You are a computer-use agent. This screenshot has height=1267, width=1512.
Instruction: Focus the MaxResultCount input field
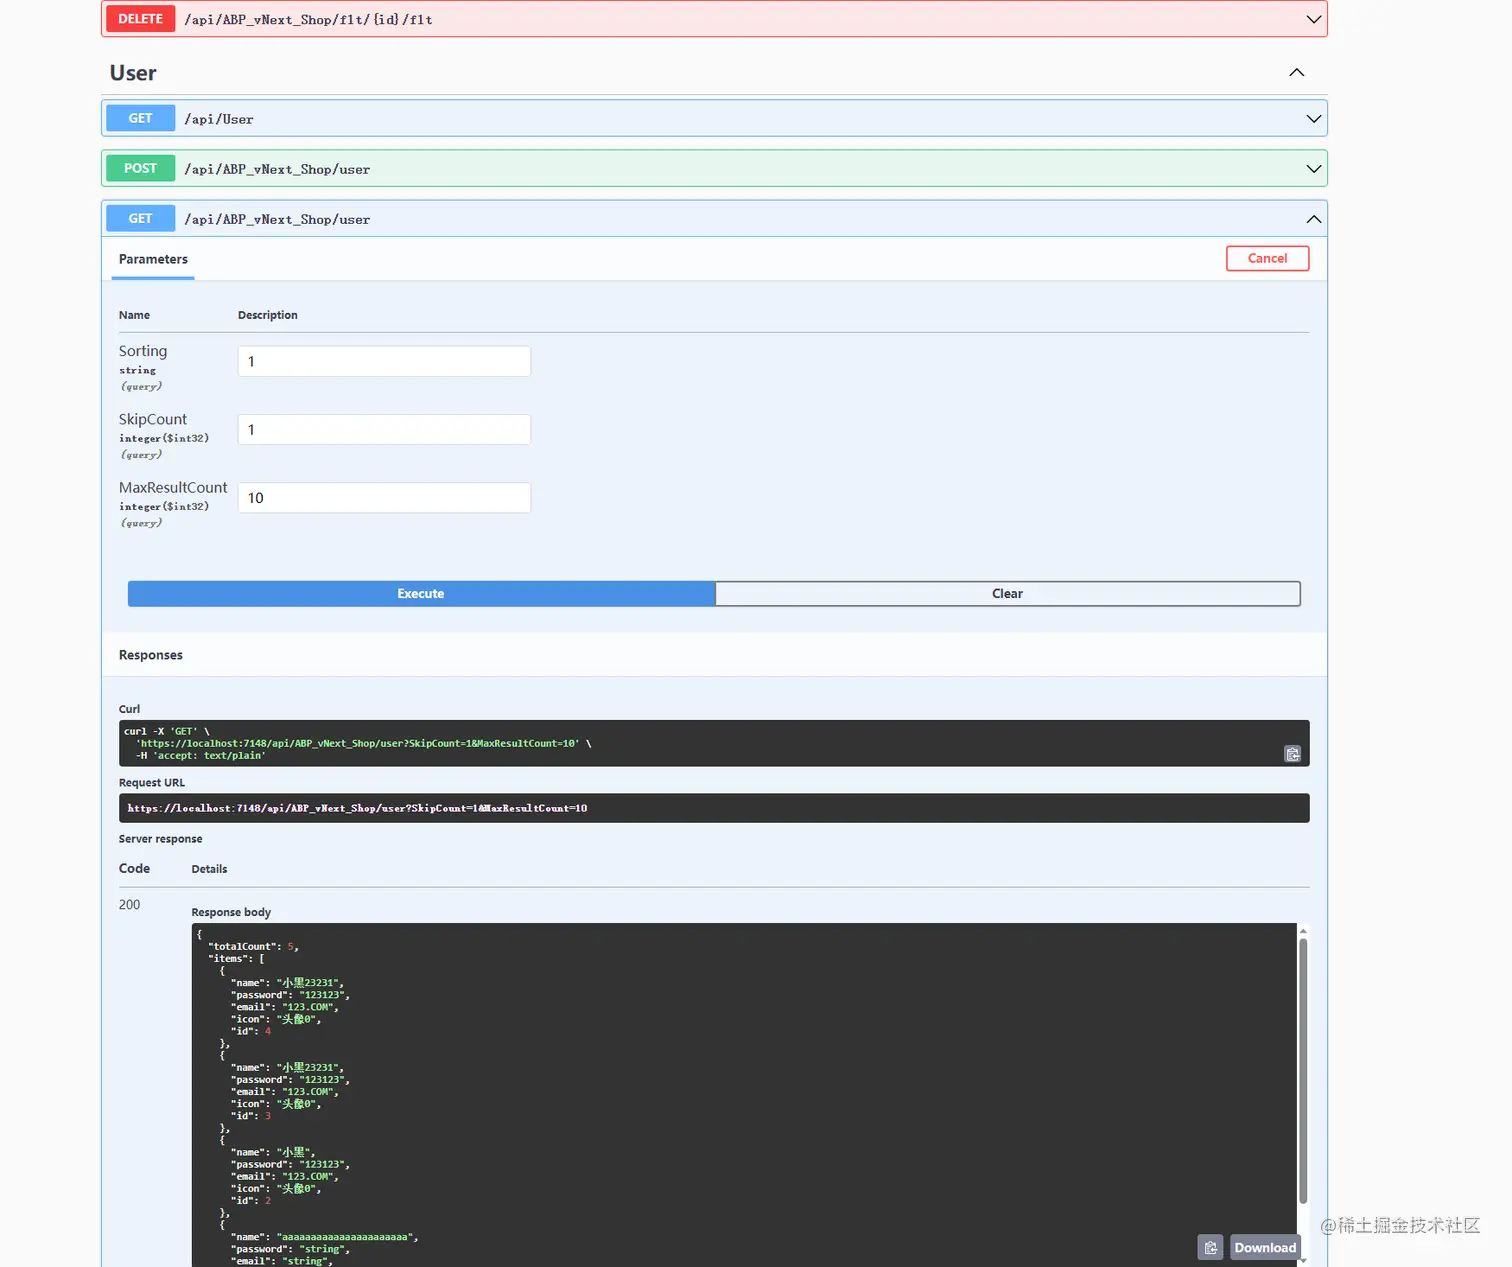[384, 498]
